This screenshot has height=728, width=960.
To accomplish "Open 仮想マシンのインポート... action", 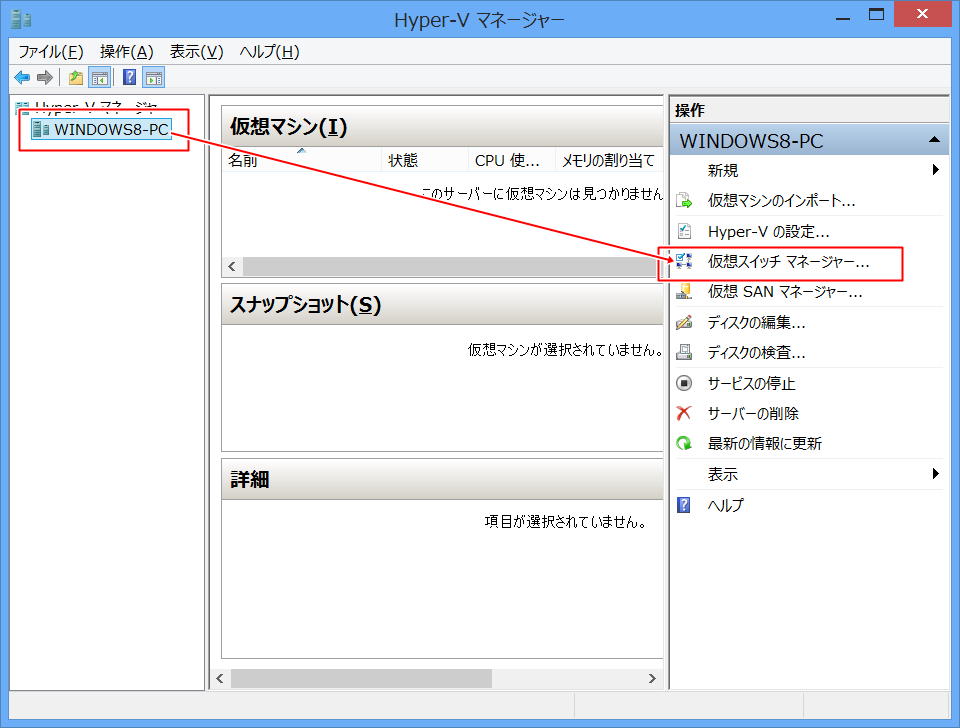I will coord(781,201).
